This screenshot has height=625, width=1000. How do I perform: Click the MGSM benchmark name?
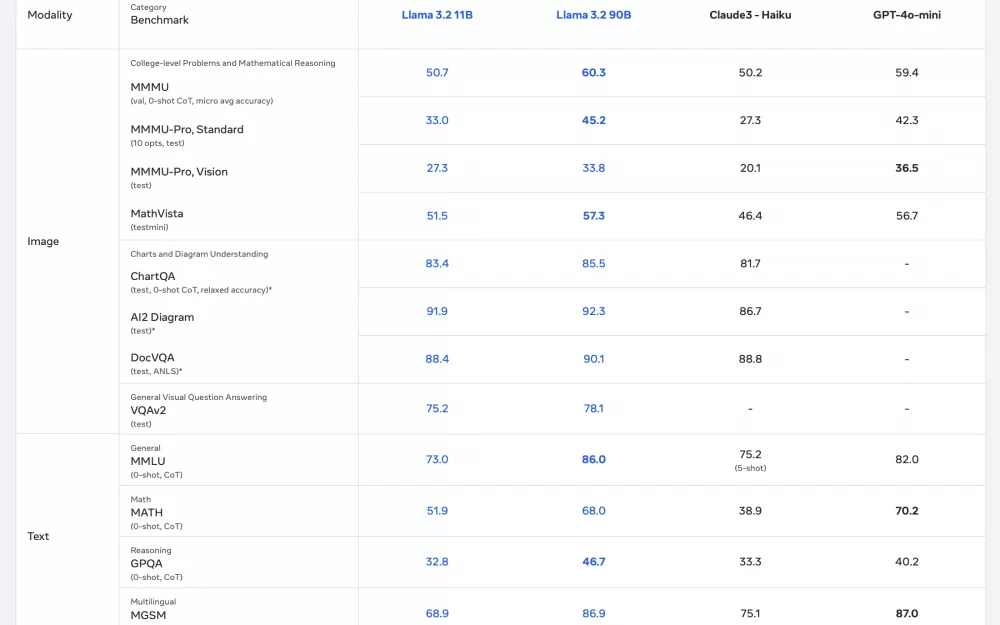coord(148,615)
